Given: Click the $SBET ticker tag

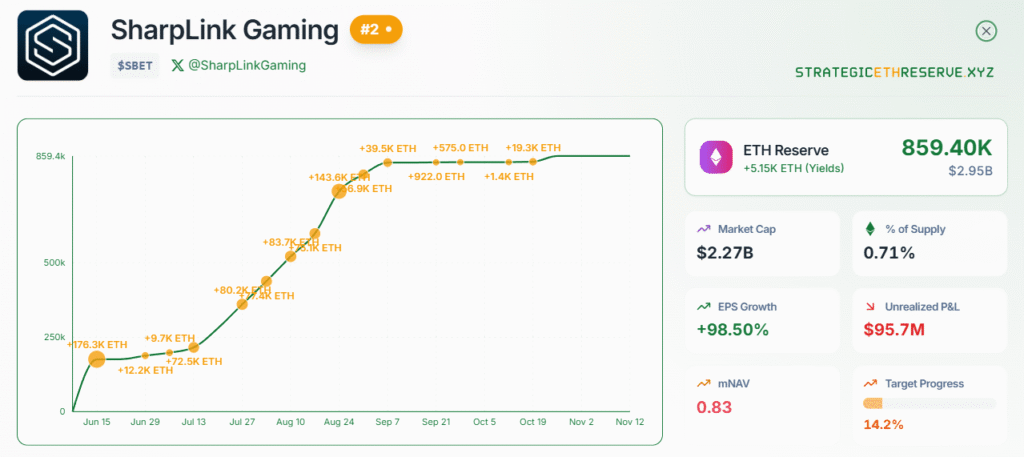Looking at the screenshot, I should click(134, 66).
